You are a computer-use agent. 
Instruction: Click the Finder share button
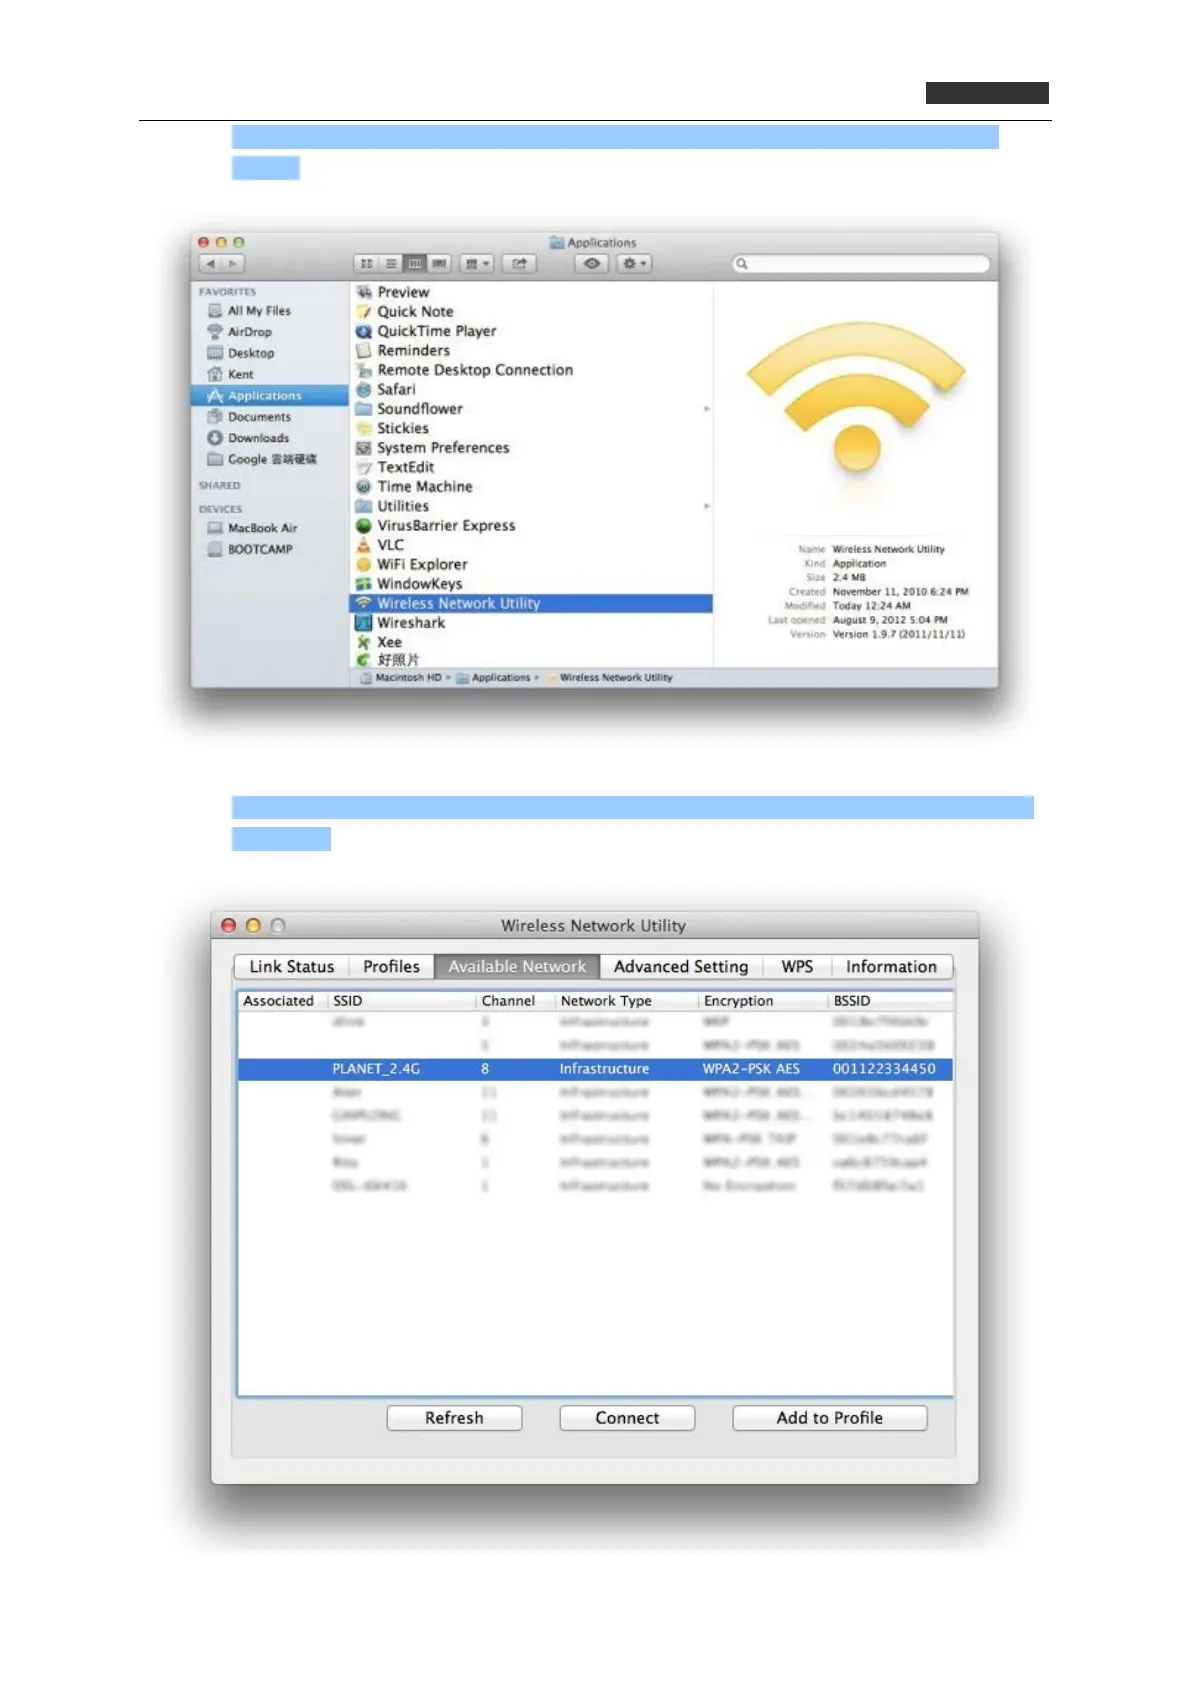519,264
